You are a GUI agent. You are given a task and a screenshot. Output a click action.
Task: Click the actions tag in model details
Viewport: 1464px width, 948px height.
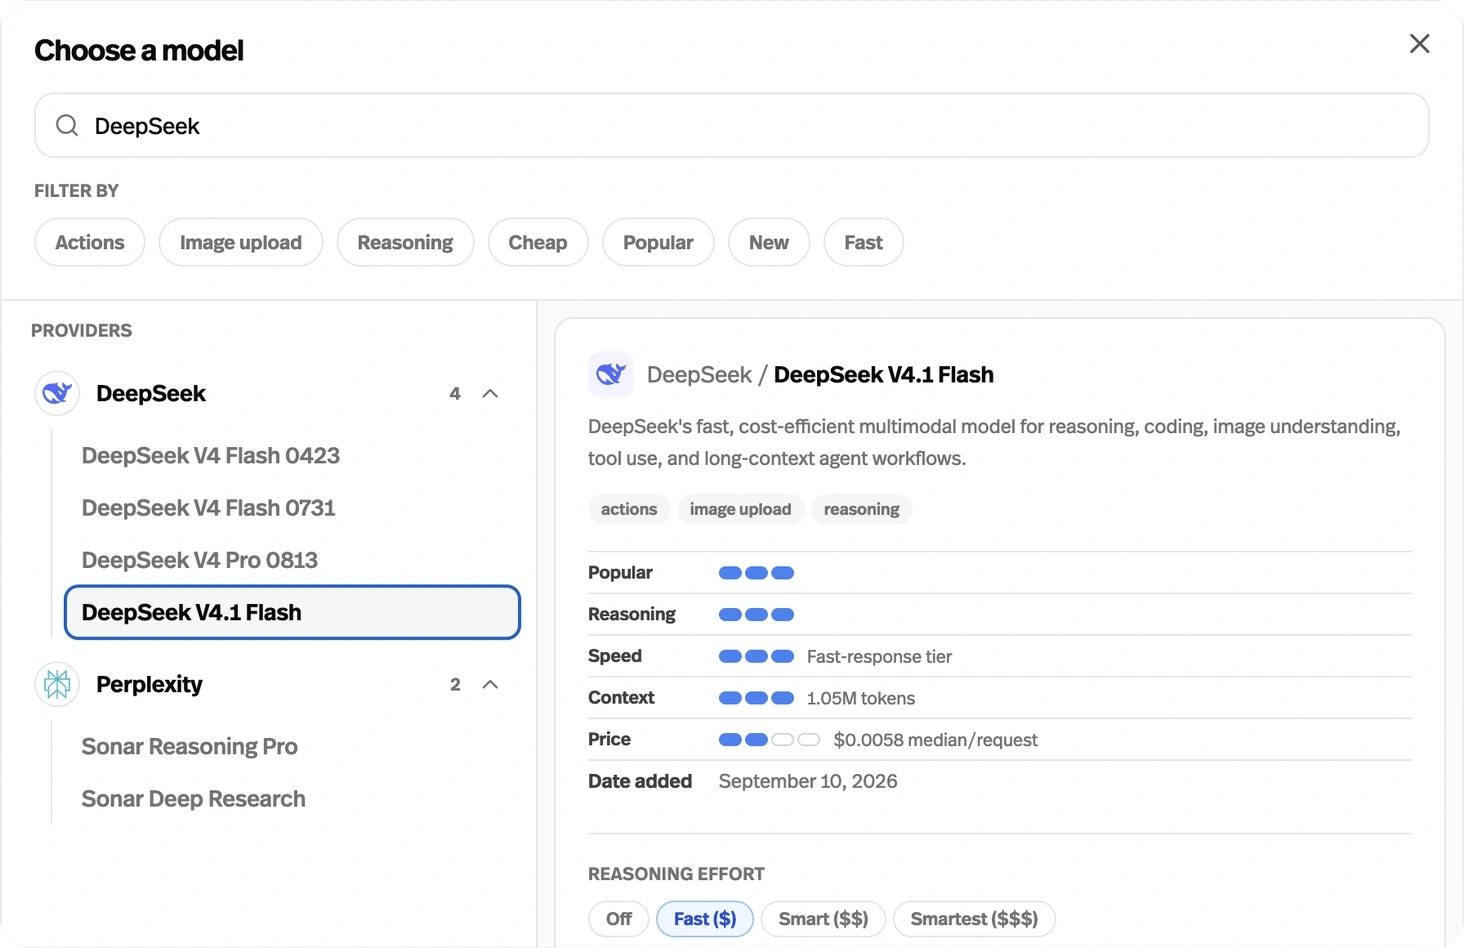629,509
